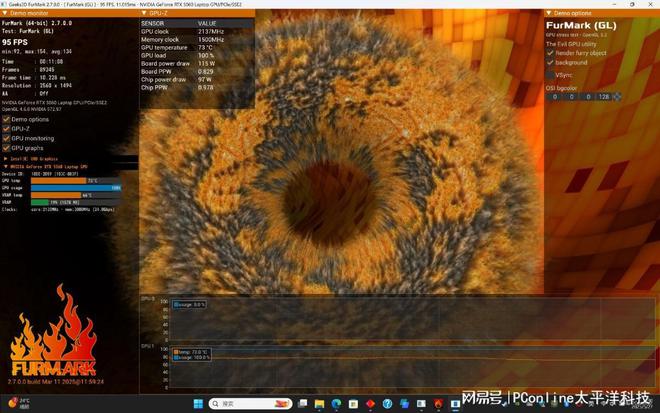Uncheck the GPU-Z checkbox
This screenshot has height=413, width=660.
tap(6, 129)
